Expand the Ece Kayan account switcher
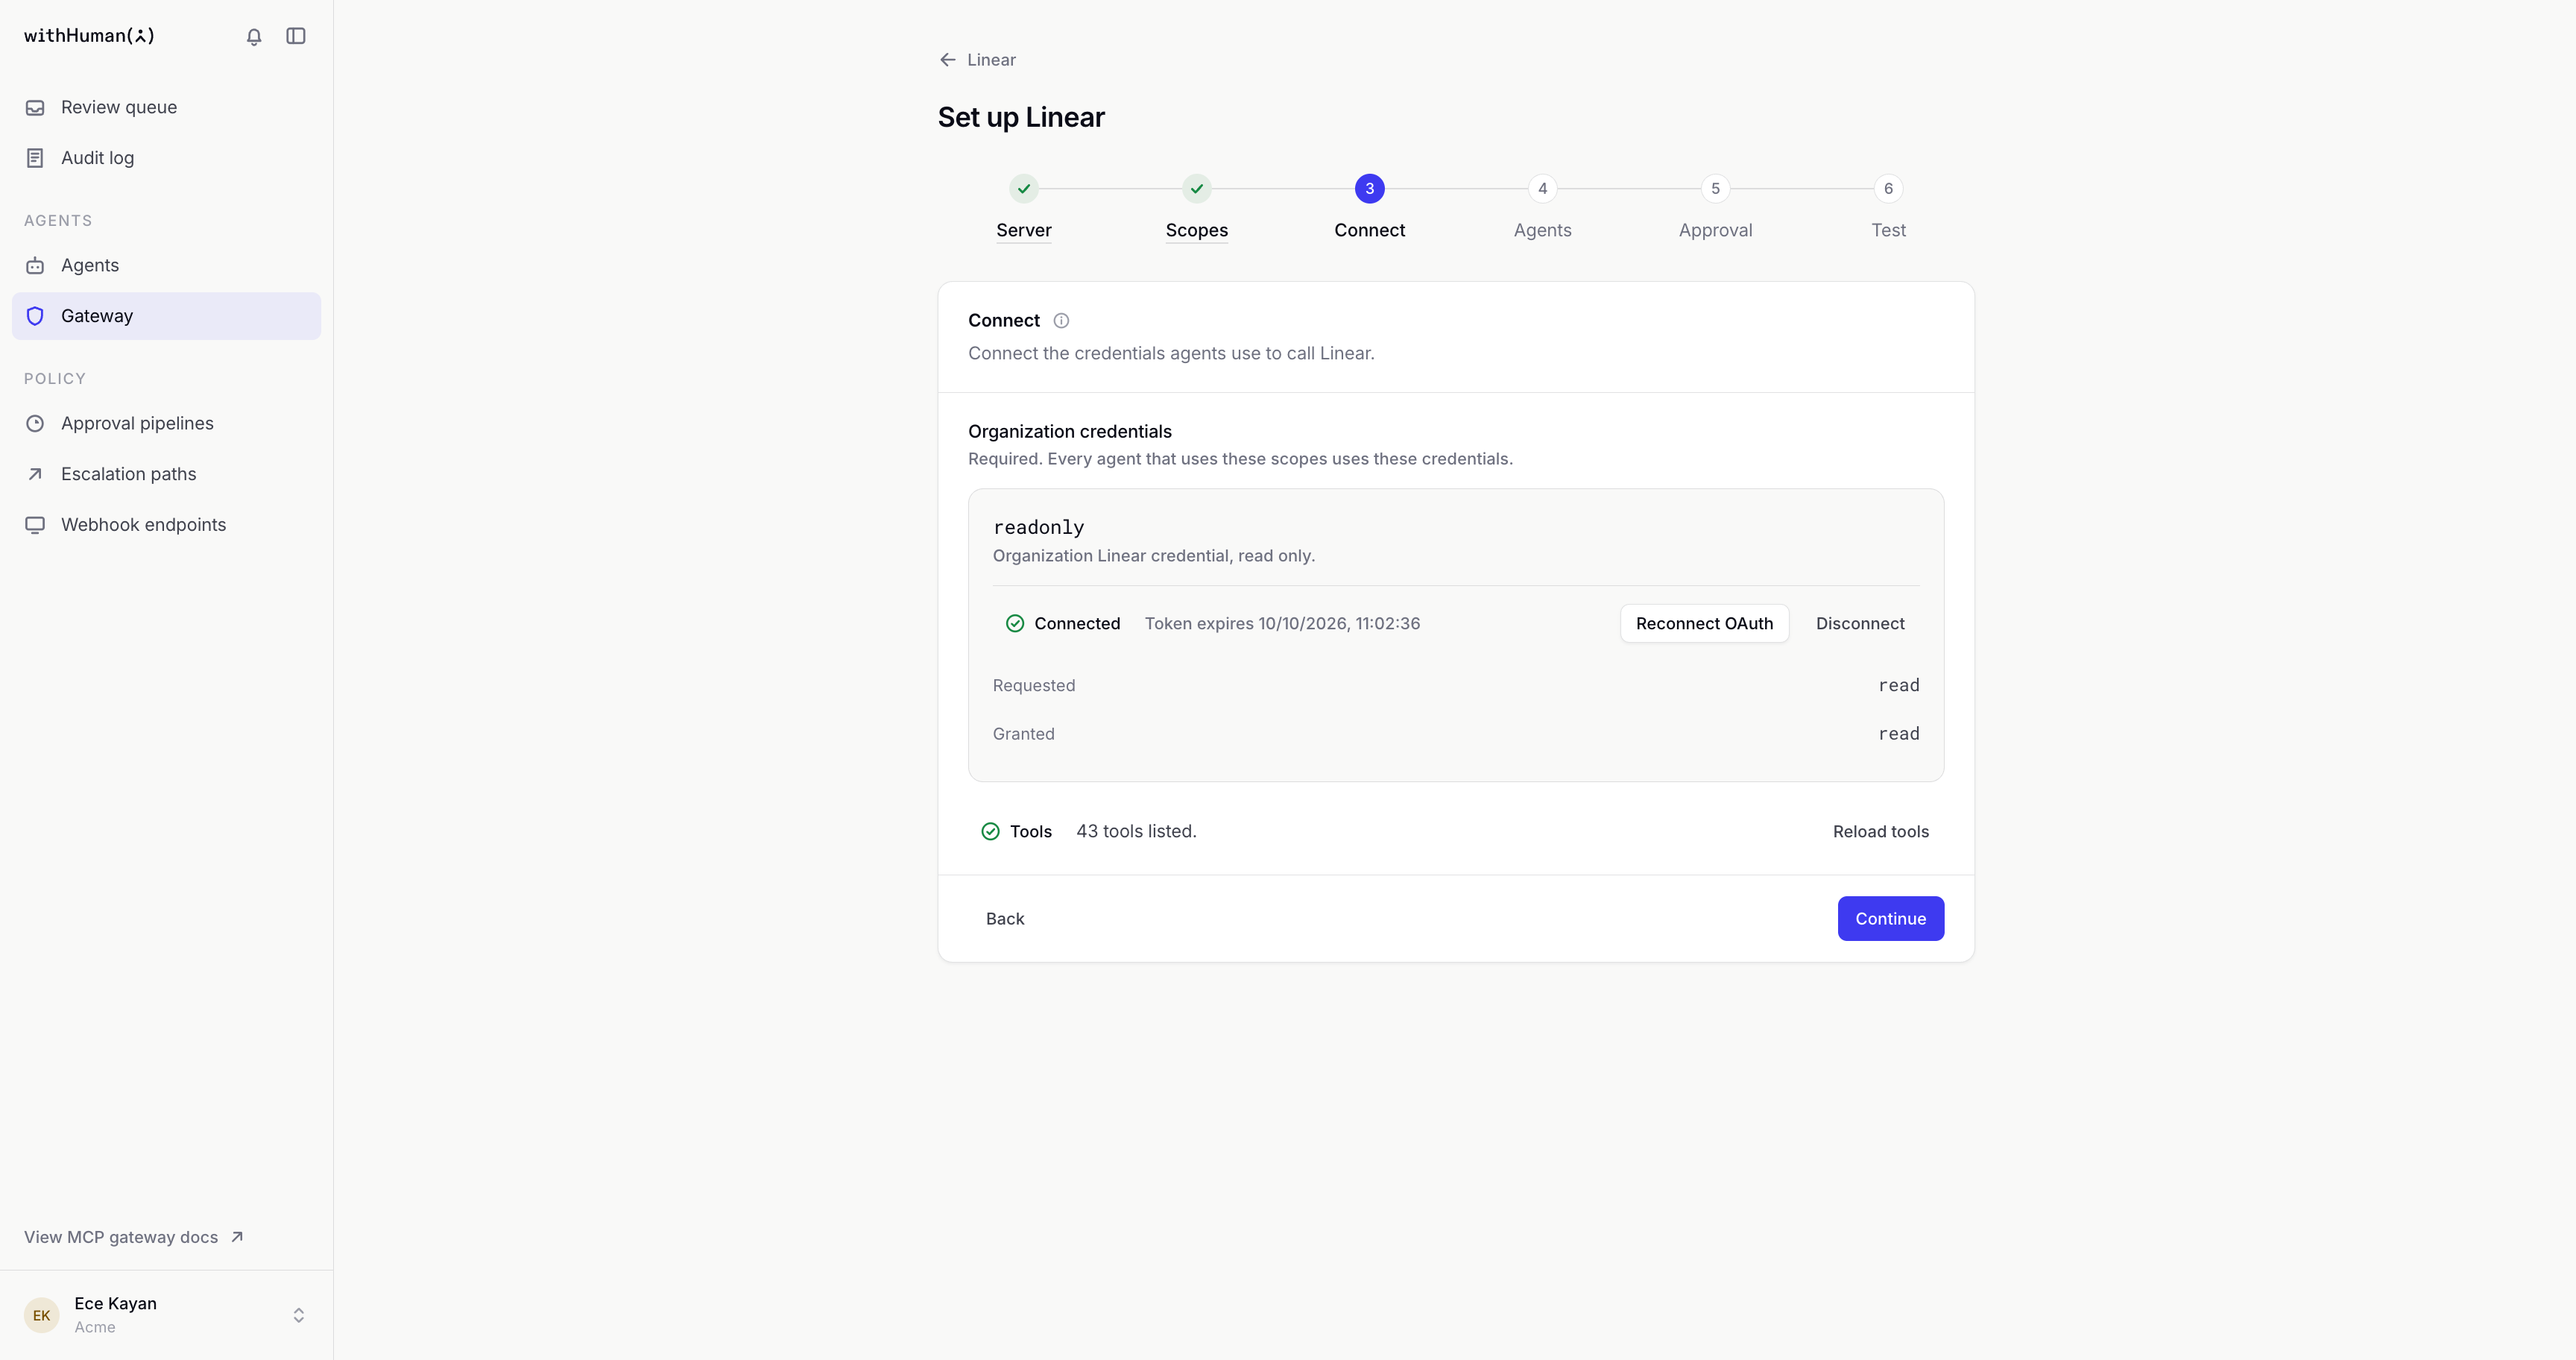Image resolution: width=2576 pixels, height=1360 pixels. pos(298,1316)
